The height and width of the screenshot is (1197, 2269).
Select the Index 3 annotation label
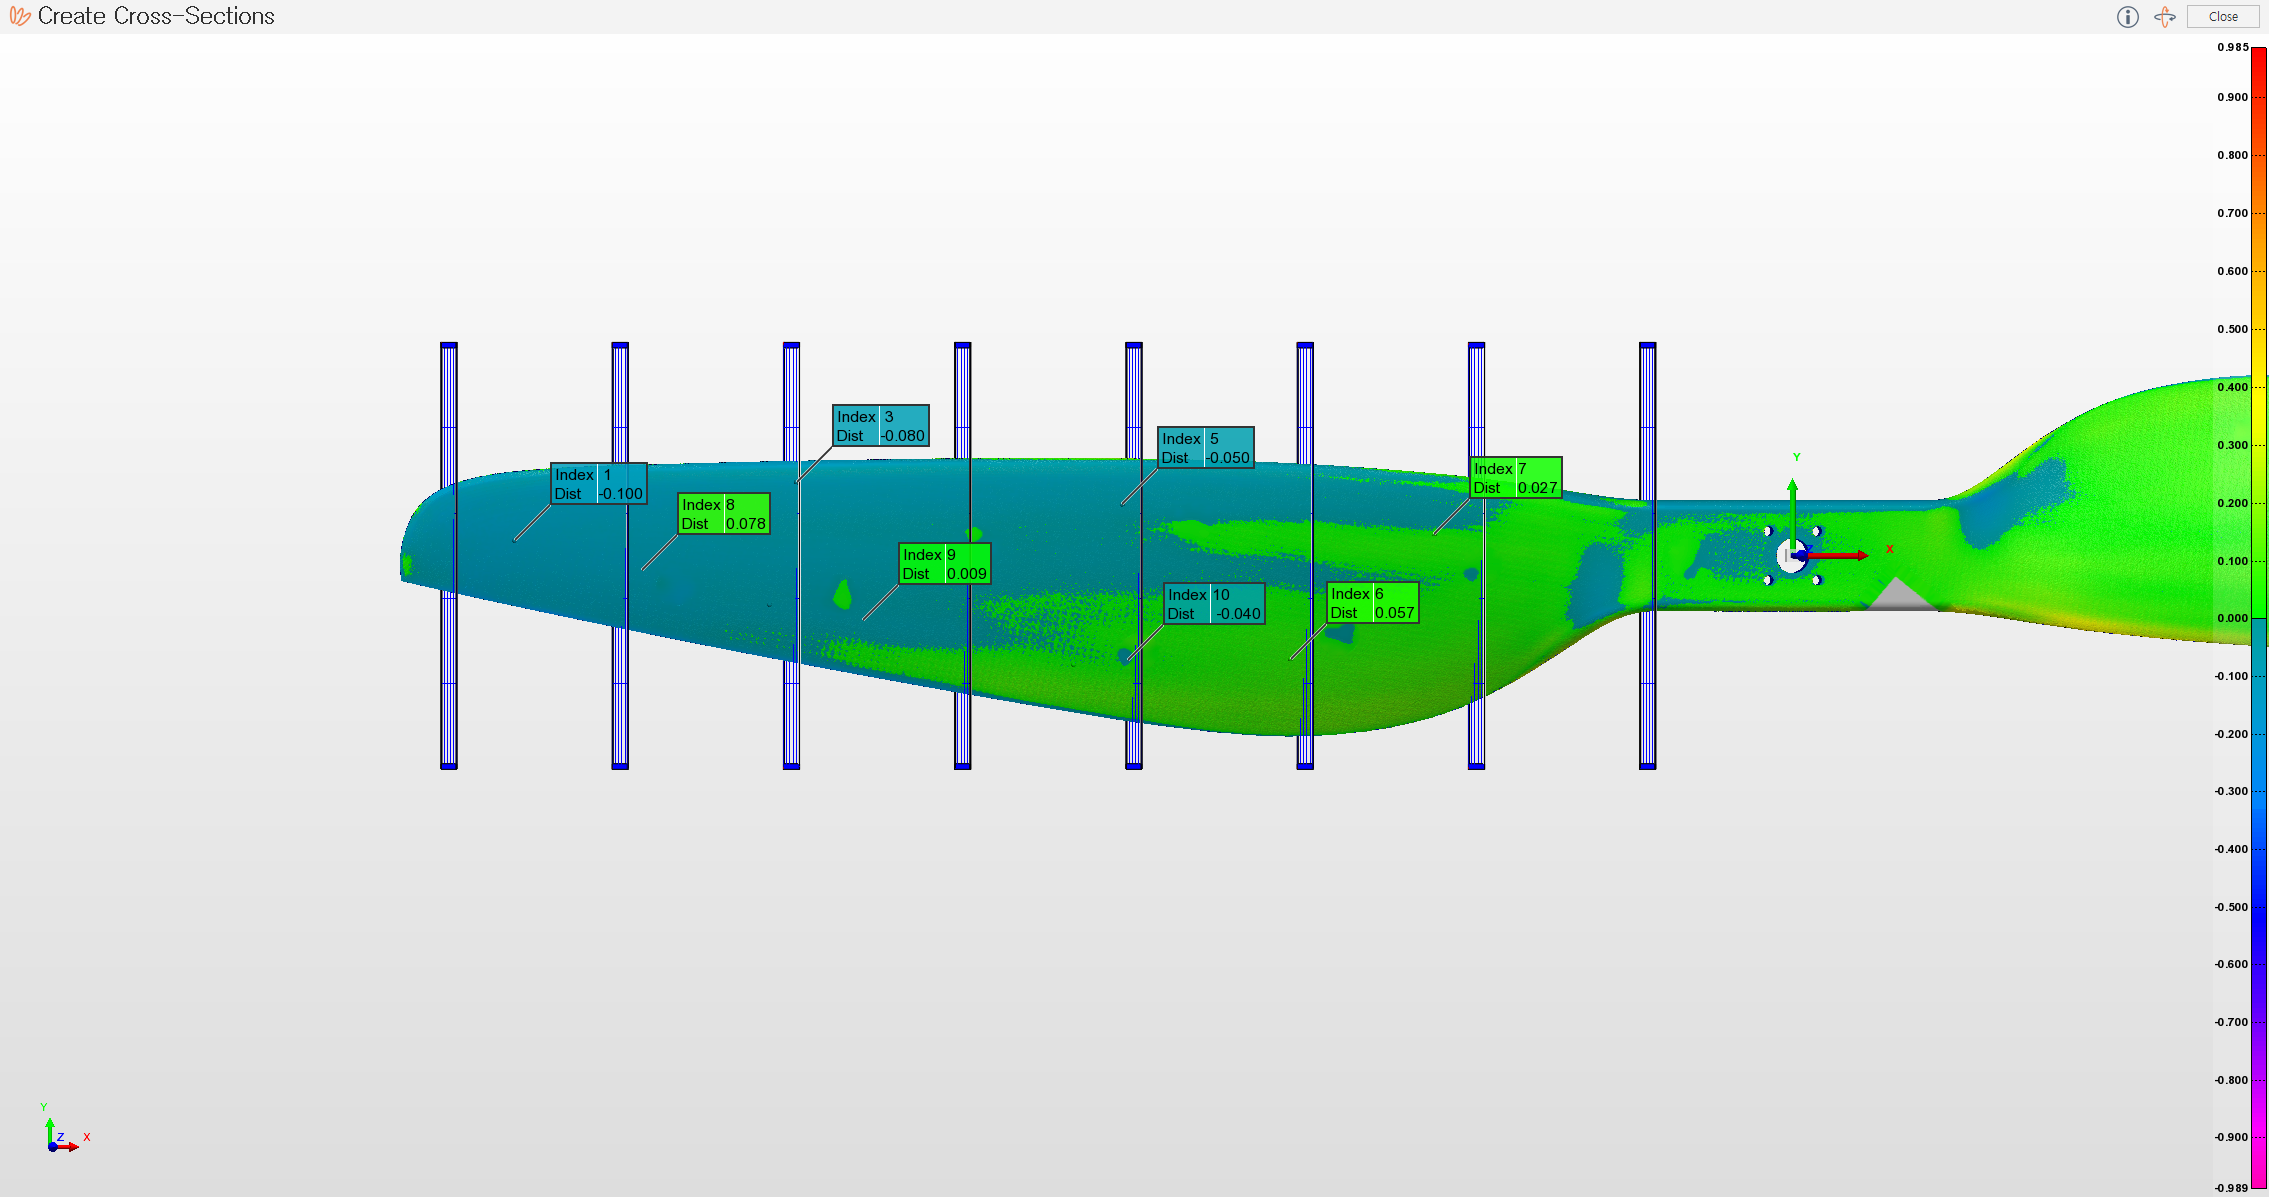pyautogui.click(x=881, y=426)
